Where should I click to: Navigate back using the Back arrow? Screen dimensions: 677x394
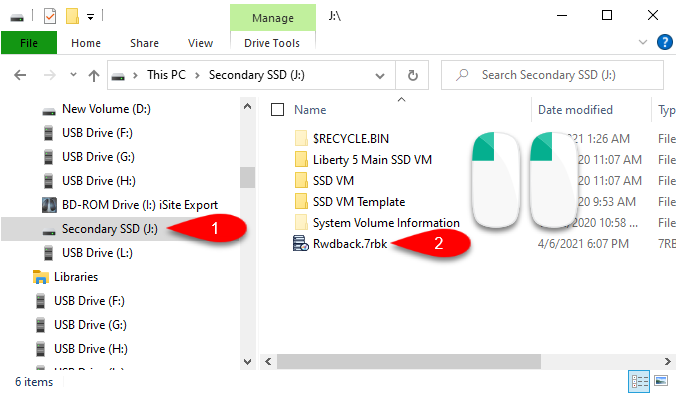click(x=20, y=76)
